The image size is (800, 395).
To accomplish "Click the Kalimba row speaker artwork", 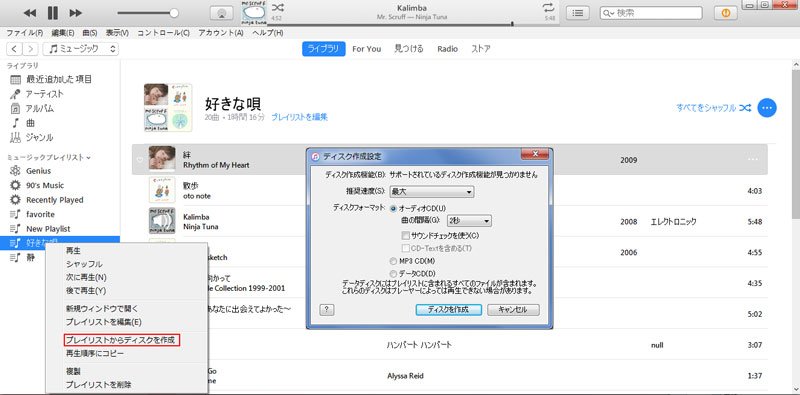I will (x=162, y=221).
